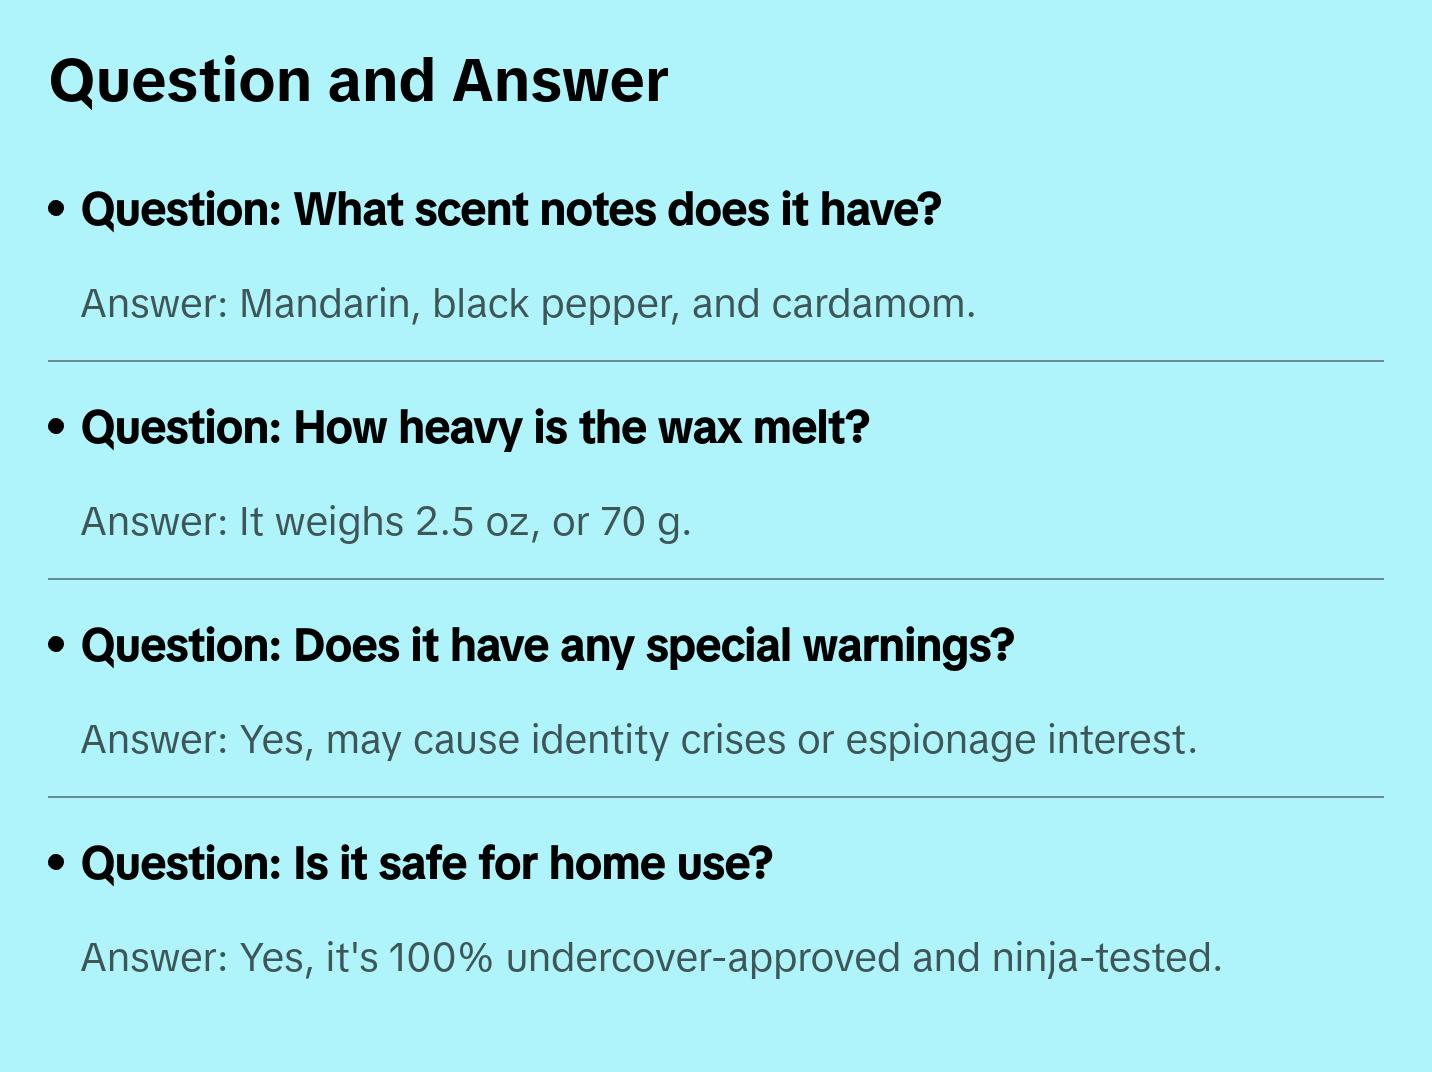Click the "Question and Answer" heading
This screenshot has width=1432, height=1072.
tap(358, 81)
